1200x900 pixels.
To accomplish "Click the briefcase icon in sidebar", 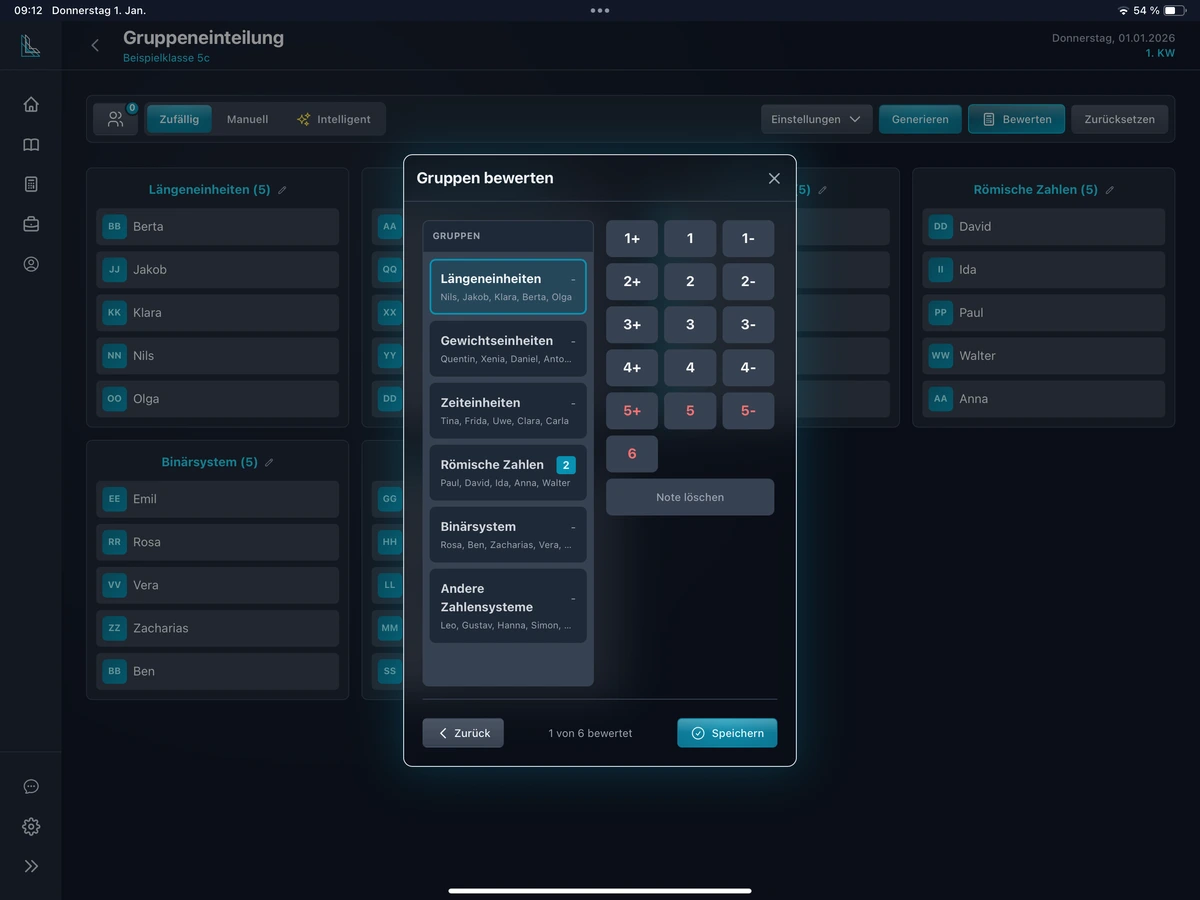I will point(31,224).
